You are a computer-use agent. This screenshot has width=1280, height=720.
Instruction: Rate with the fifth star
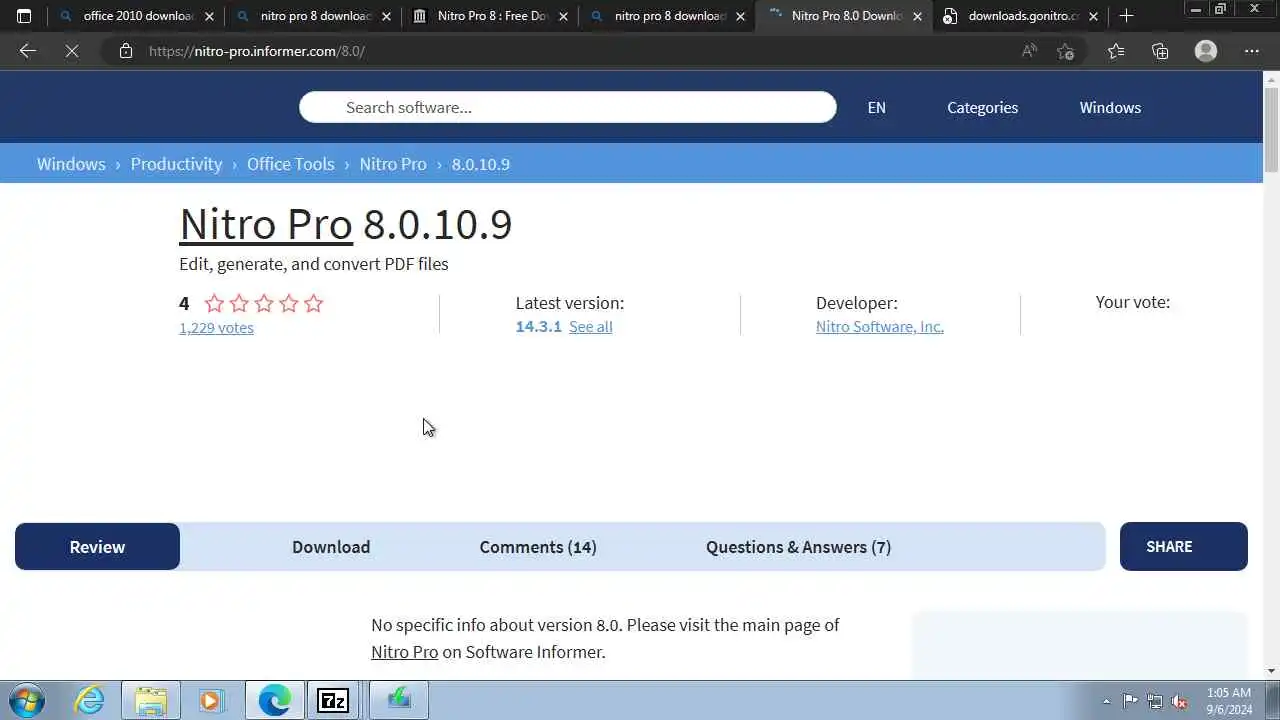[x=314, y=303]
